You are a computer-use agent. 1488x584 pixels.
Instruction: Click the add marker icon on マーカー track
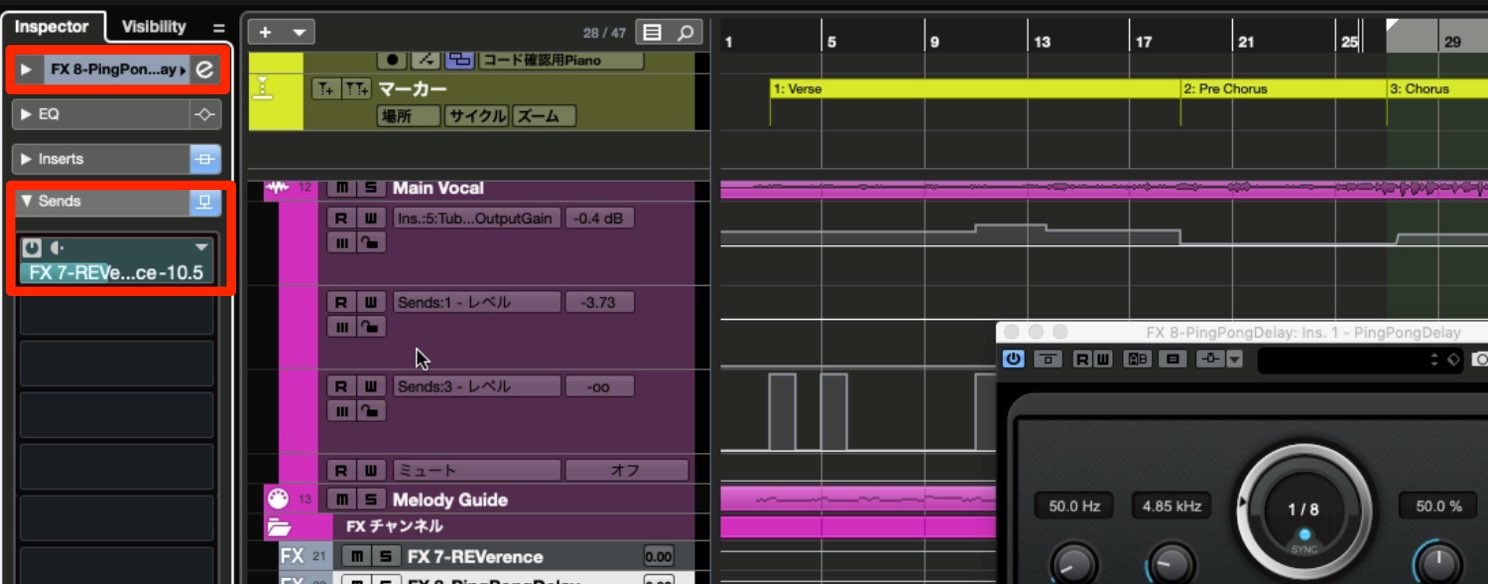(x=325, y=90)
